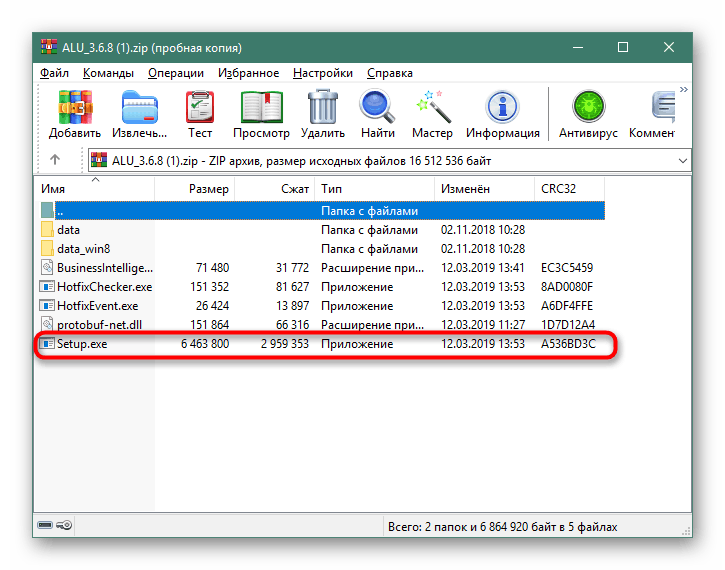This screenshot has height=570, width=725.
Task: Click the archive icon in address bar
Action: point(99,160)
